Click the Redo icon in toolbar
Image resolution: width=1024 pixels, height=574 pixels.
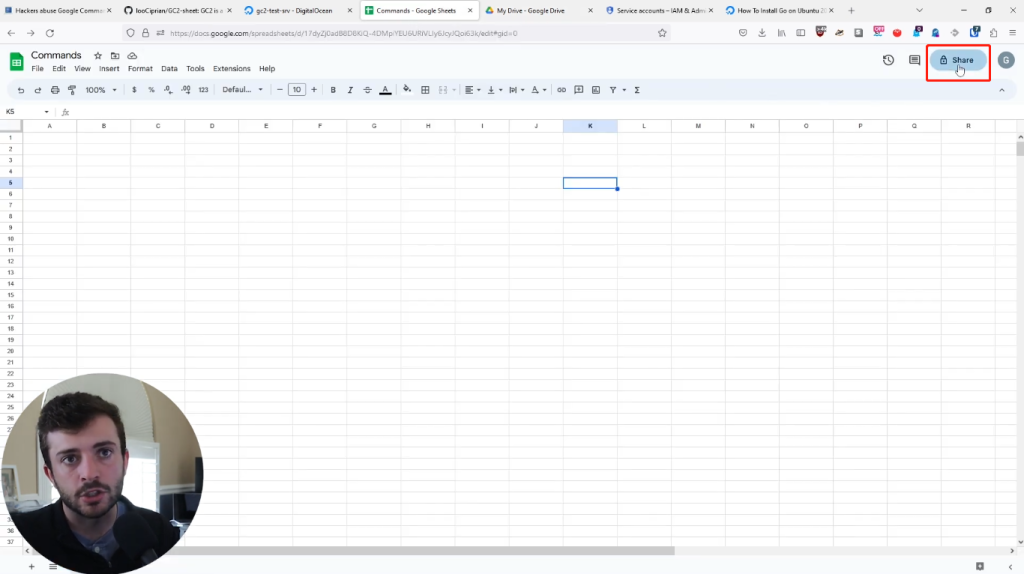coord(38,90)
